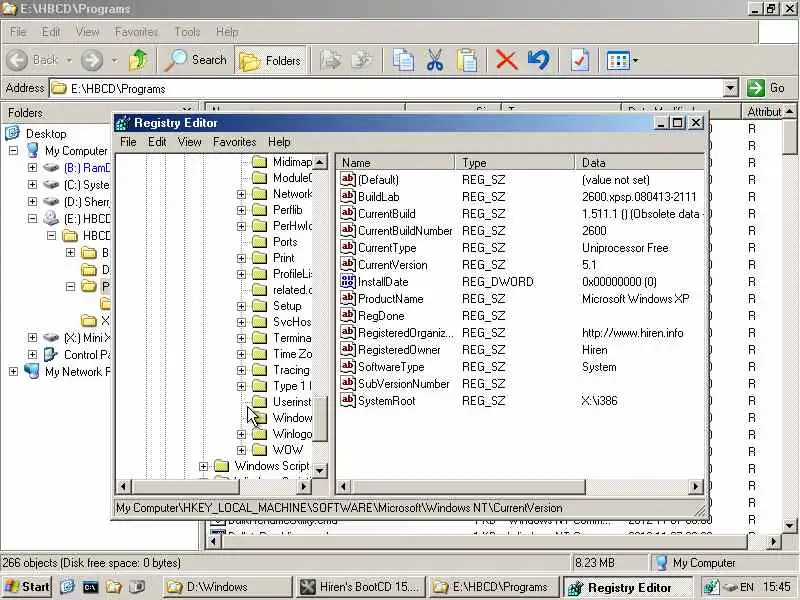Click the Go button beside the address bar
The image size is (800, 600).
pos(766,88)
